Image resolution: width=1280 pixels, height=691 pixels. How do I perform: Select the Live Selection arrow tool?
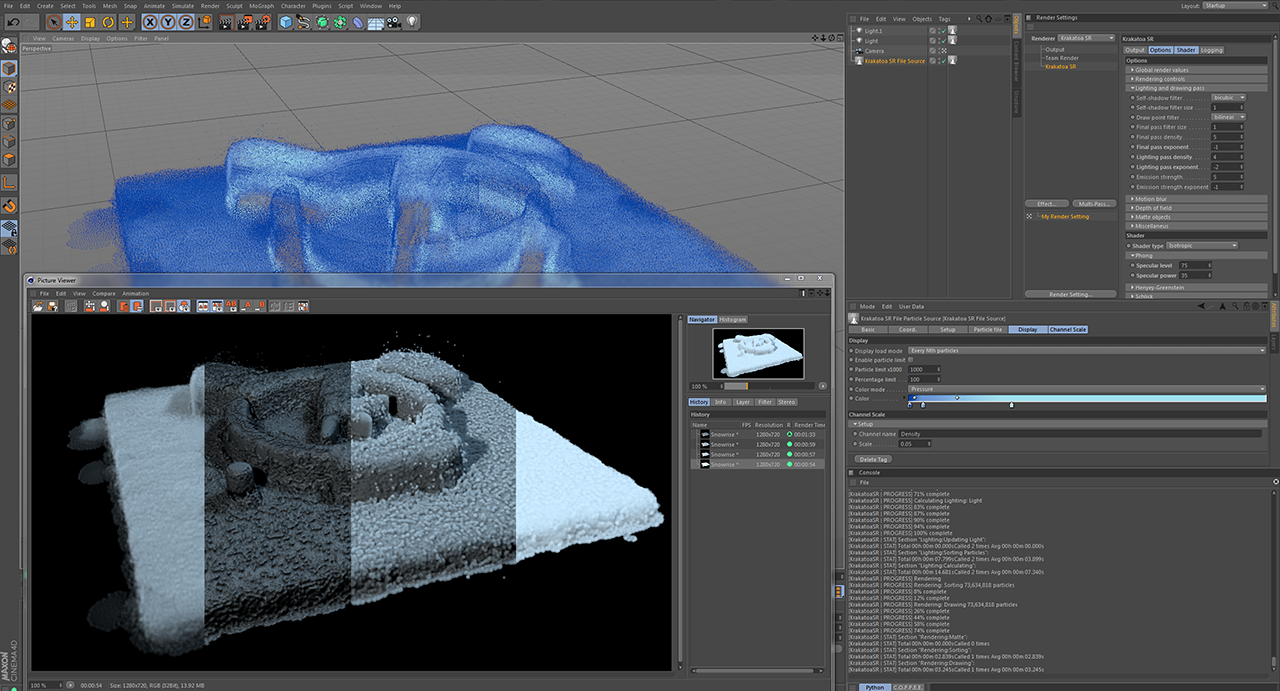(54, 21)
